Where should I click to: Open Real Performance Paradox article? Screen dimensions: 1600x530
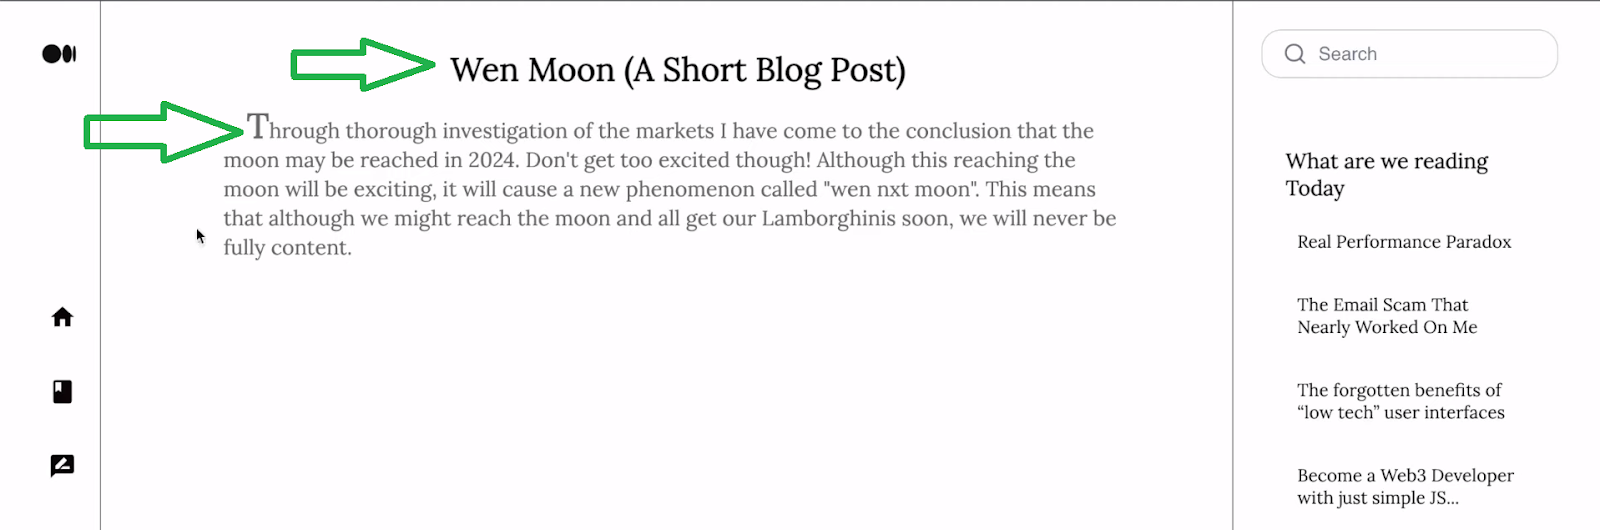[1404, 242]
